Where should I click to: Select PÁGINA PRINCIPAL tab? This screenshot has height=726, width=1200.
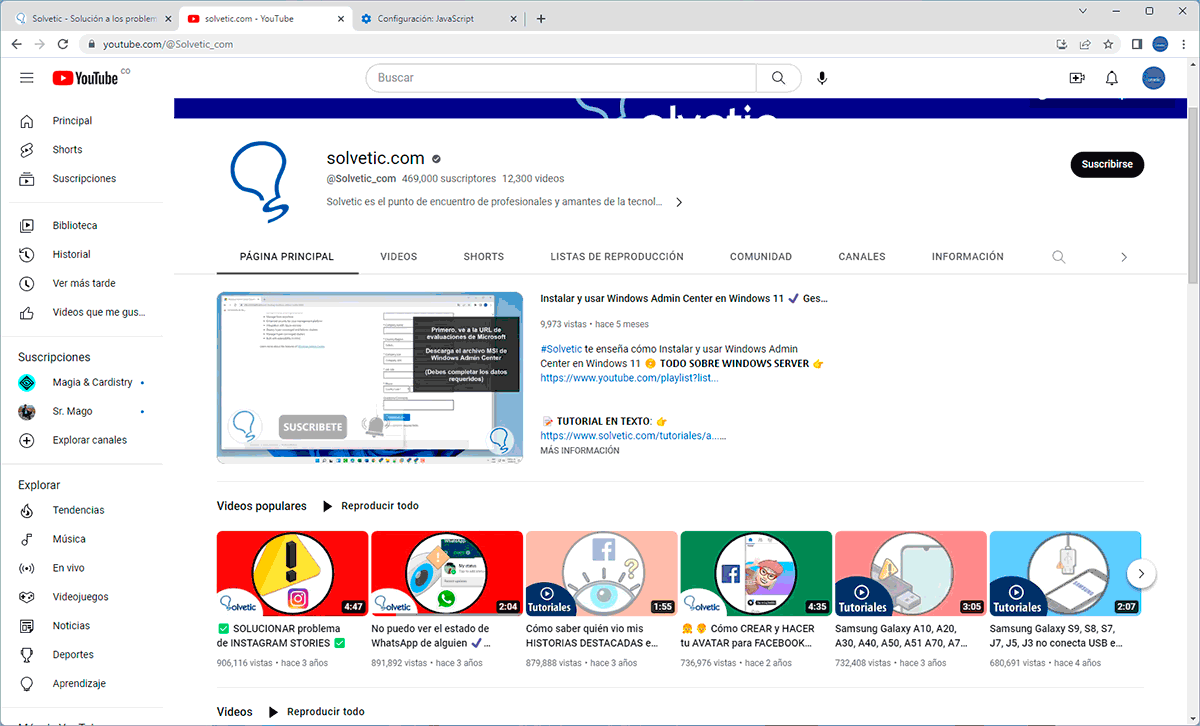click(287, 257)
